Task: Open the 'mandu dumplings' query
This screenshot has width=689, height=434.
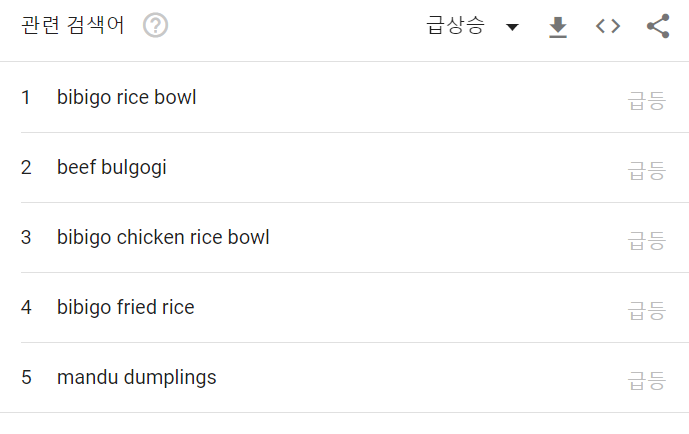Action: pyautogui.click(x=137, y=378)
